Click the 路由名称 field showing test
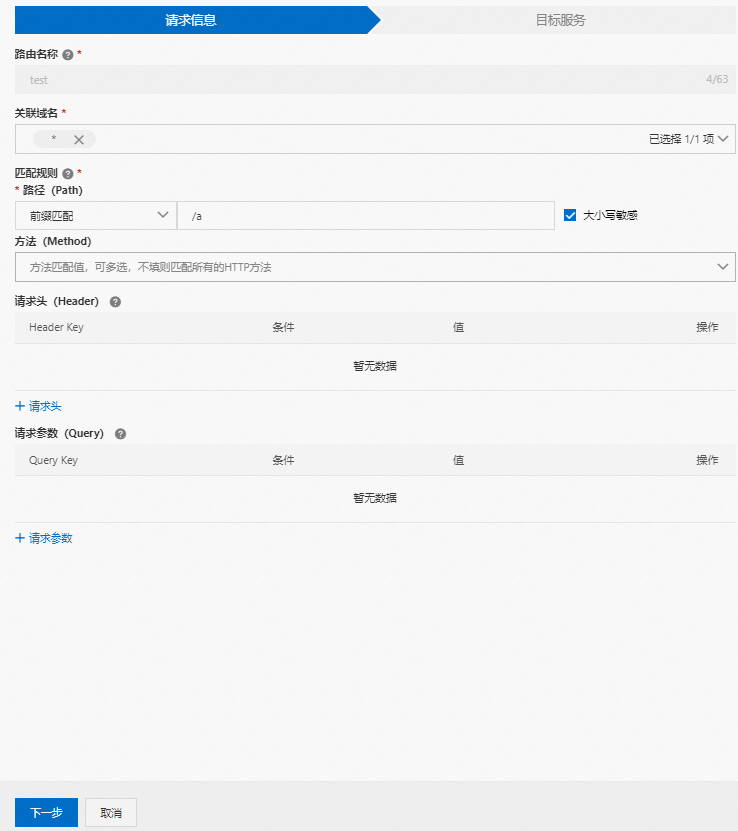Image resolution: width=738 pixels, height=831 pixels. [375, 79]
